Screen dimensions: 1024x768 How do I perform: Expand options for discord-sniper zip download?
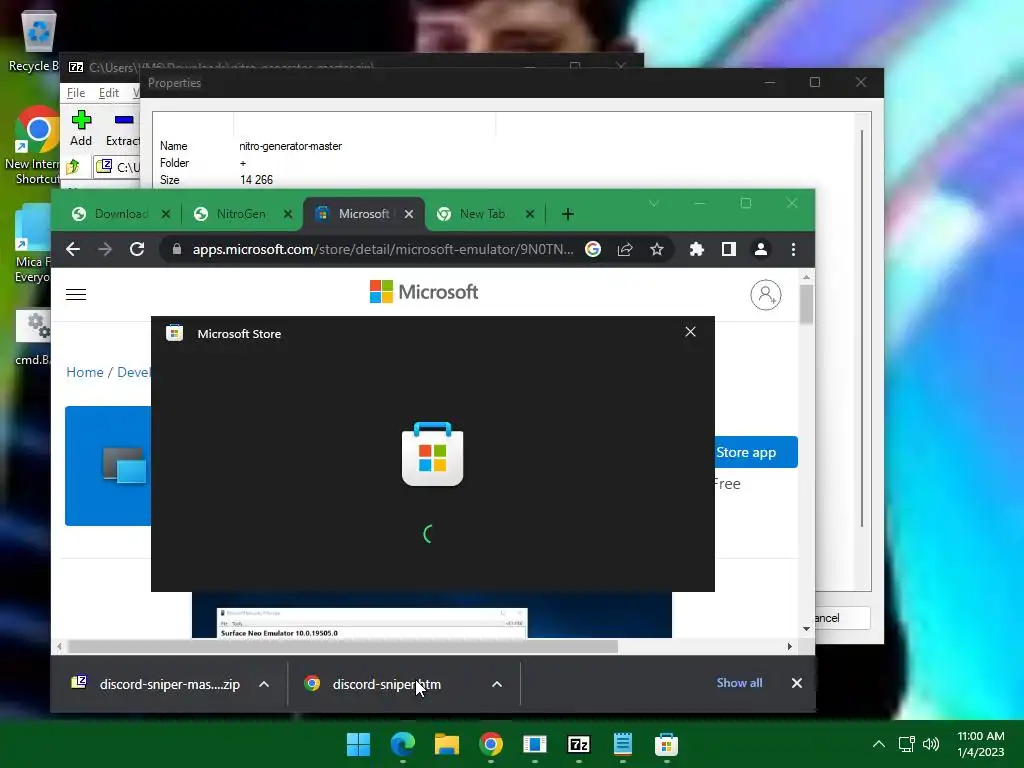point(264,684)
